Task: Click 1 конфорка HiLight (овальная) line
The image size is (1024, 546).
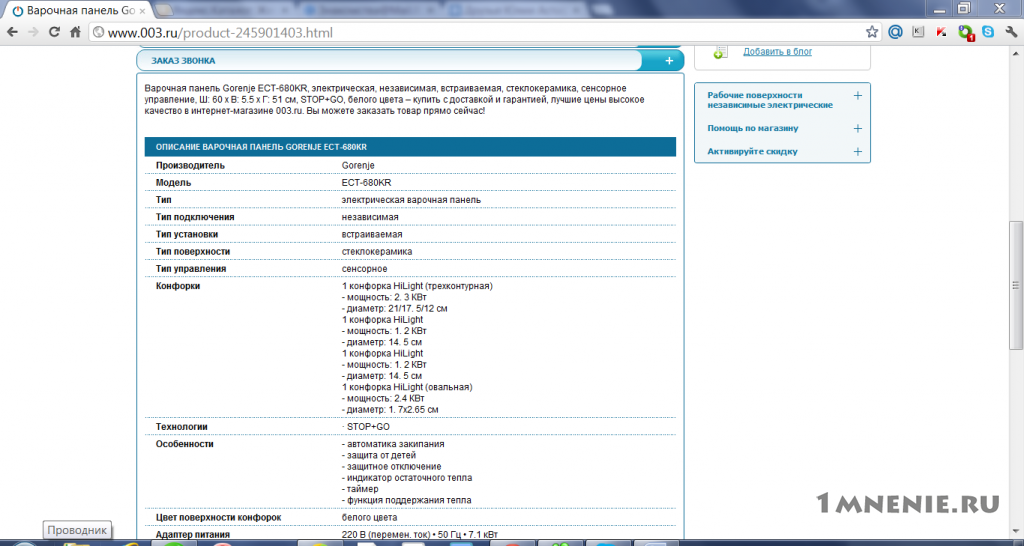Action: (x=407, y=387)
